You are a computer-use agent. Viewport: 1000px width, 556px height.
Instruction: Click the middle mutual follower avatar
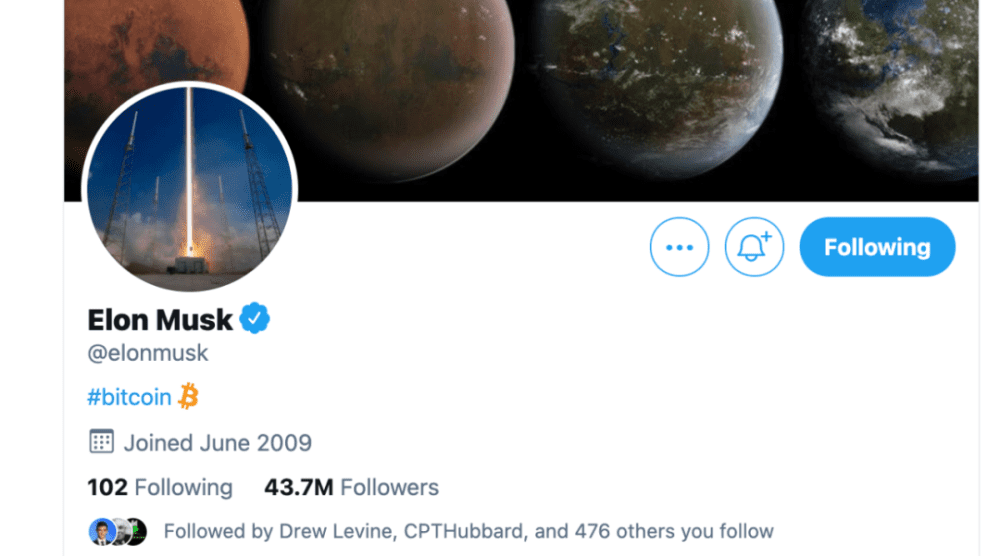coord(119,531)
